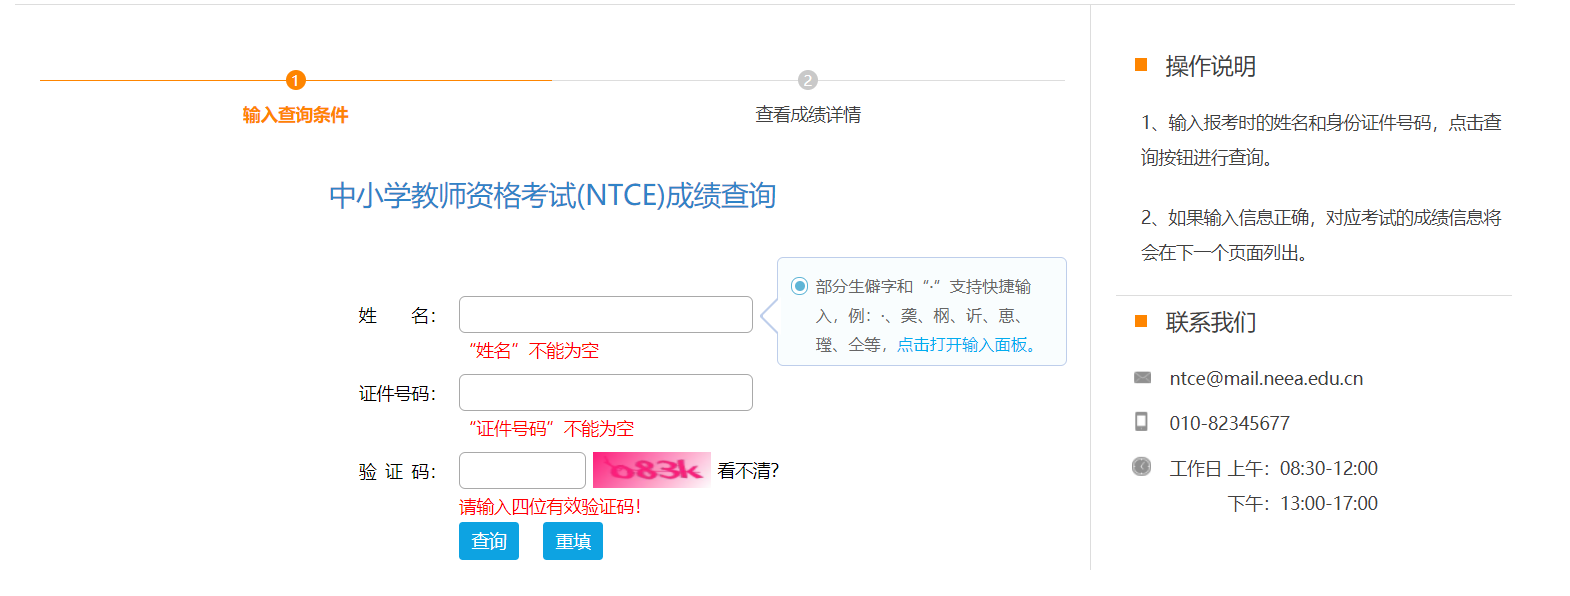
Task: Click 看不清? to refresh captcha
Action: coord(748,470)
